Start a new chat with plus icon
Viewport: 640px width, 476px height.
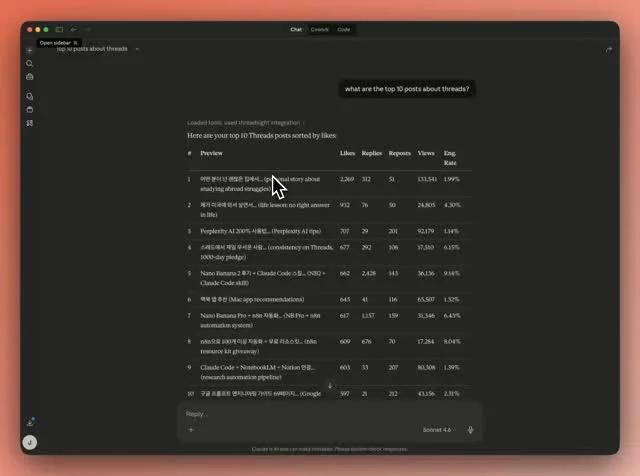pos(29,51)
